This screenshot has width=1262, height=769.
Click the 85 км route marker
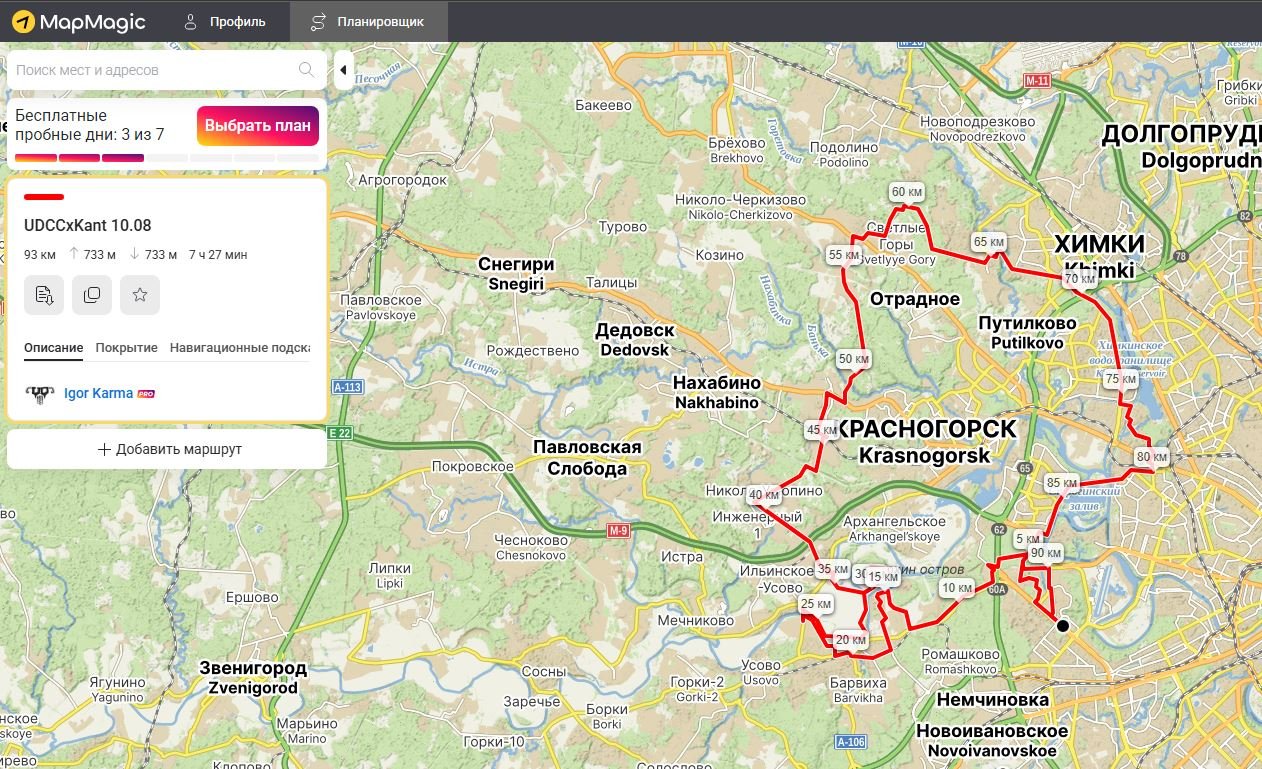point(1061,483)
